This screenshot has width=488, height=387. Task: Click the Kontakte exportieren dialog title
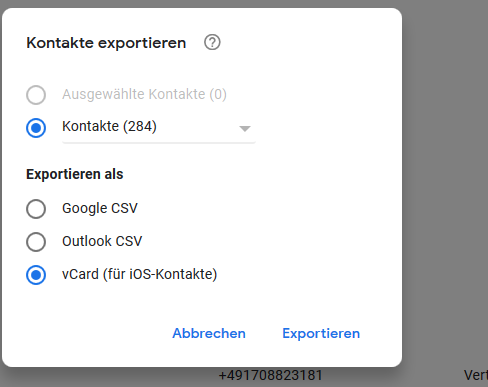coord(106,43)
